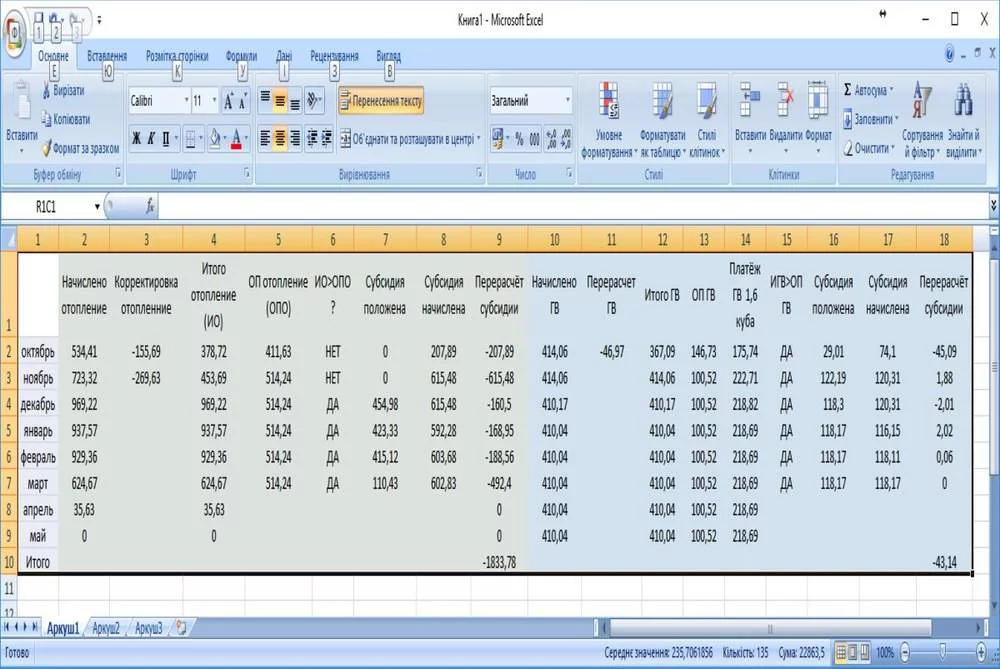
Task: Decrease decimal places
Action: (x=566, y=139)
